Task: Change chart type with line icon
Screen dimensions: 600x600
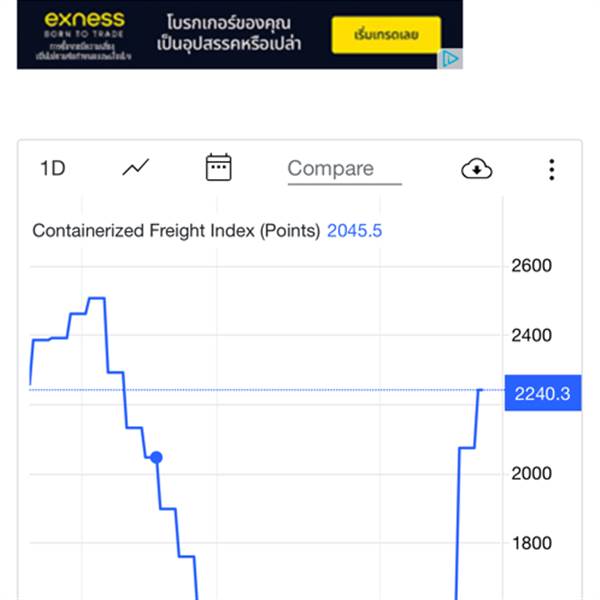Action: tap(136, 168)
